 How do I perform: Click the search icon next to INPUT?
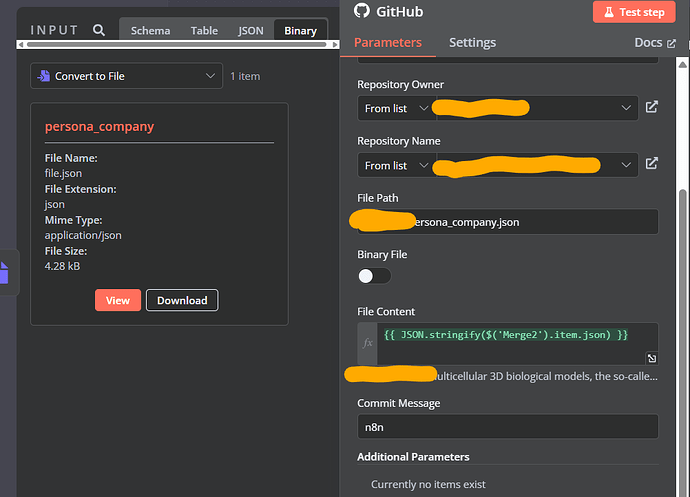(99, 30)
